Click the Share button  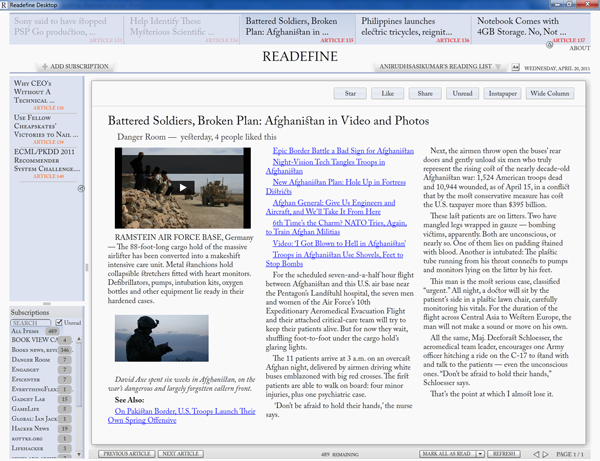[425, 93]
